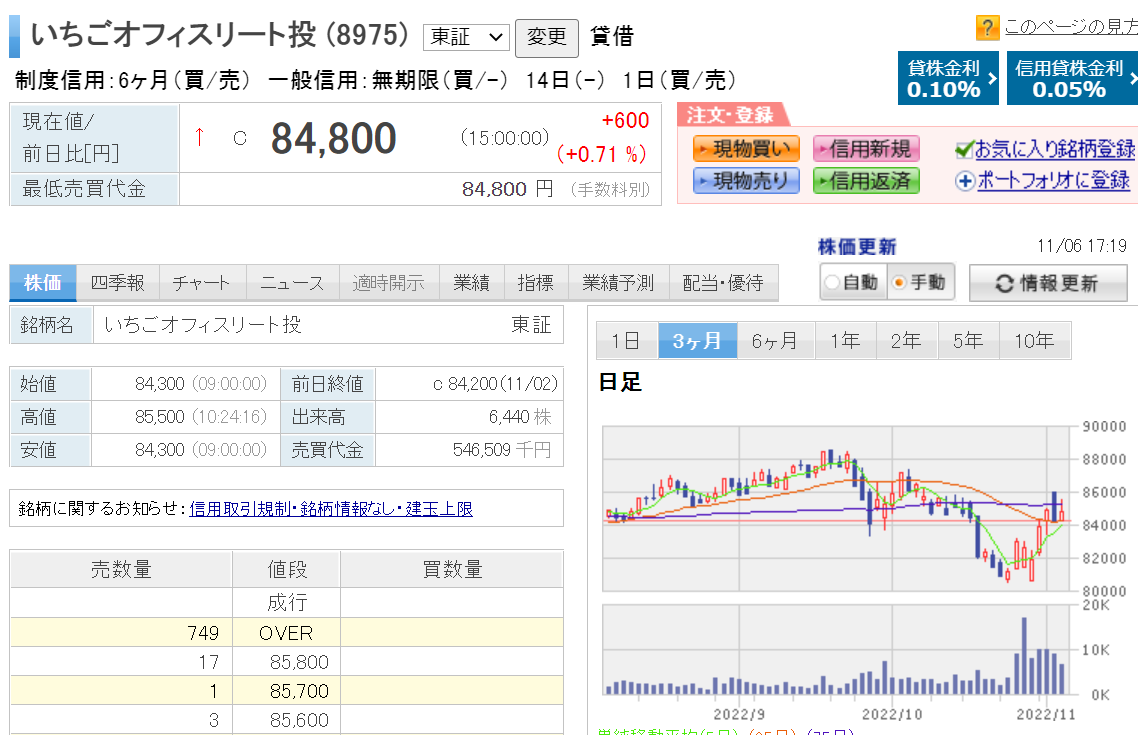Click the OVER row in the order book
The image size is (1138, 735).
click(287, 633)
